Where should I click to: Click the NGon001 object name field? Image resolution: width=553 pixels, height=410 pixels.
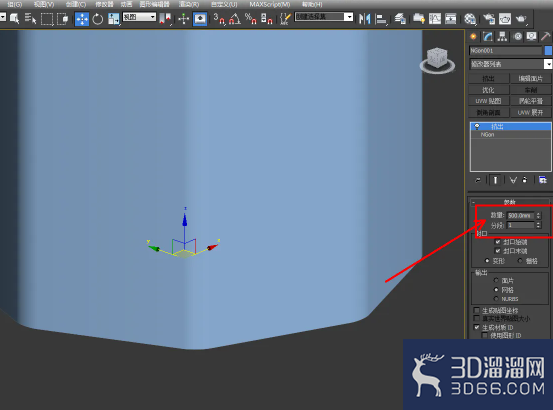pos(505,51)
